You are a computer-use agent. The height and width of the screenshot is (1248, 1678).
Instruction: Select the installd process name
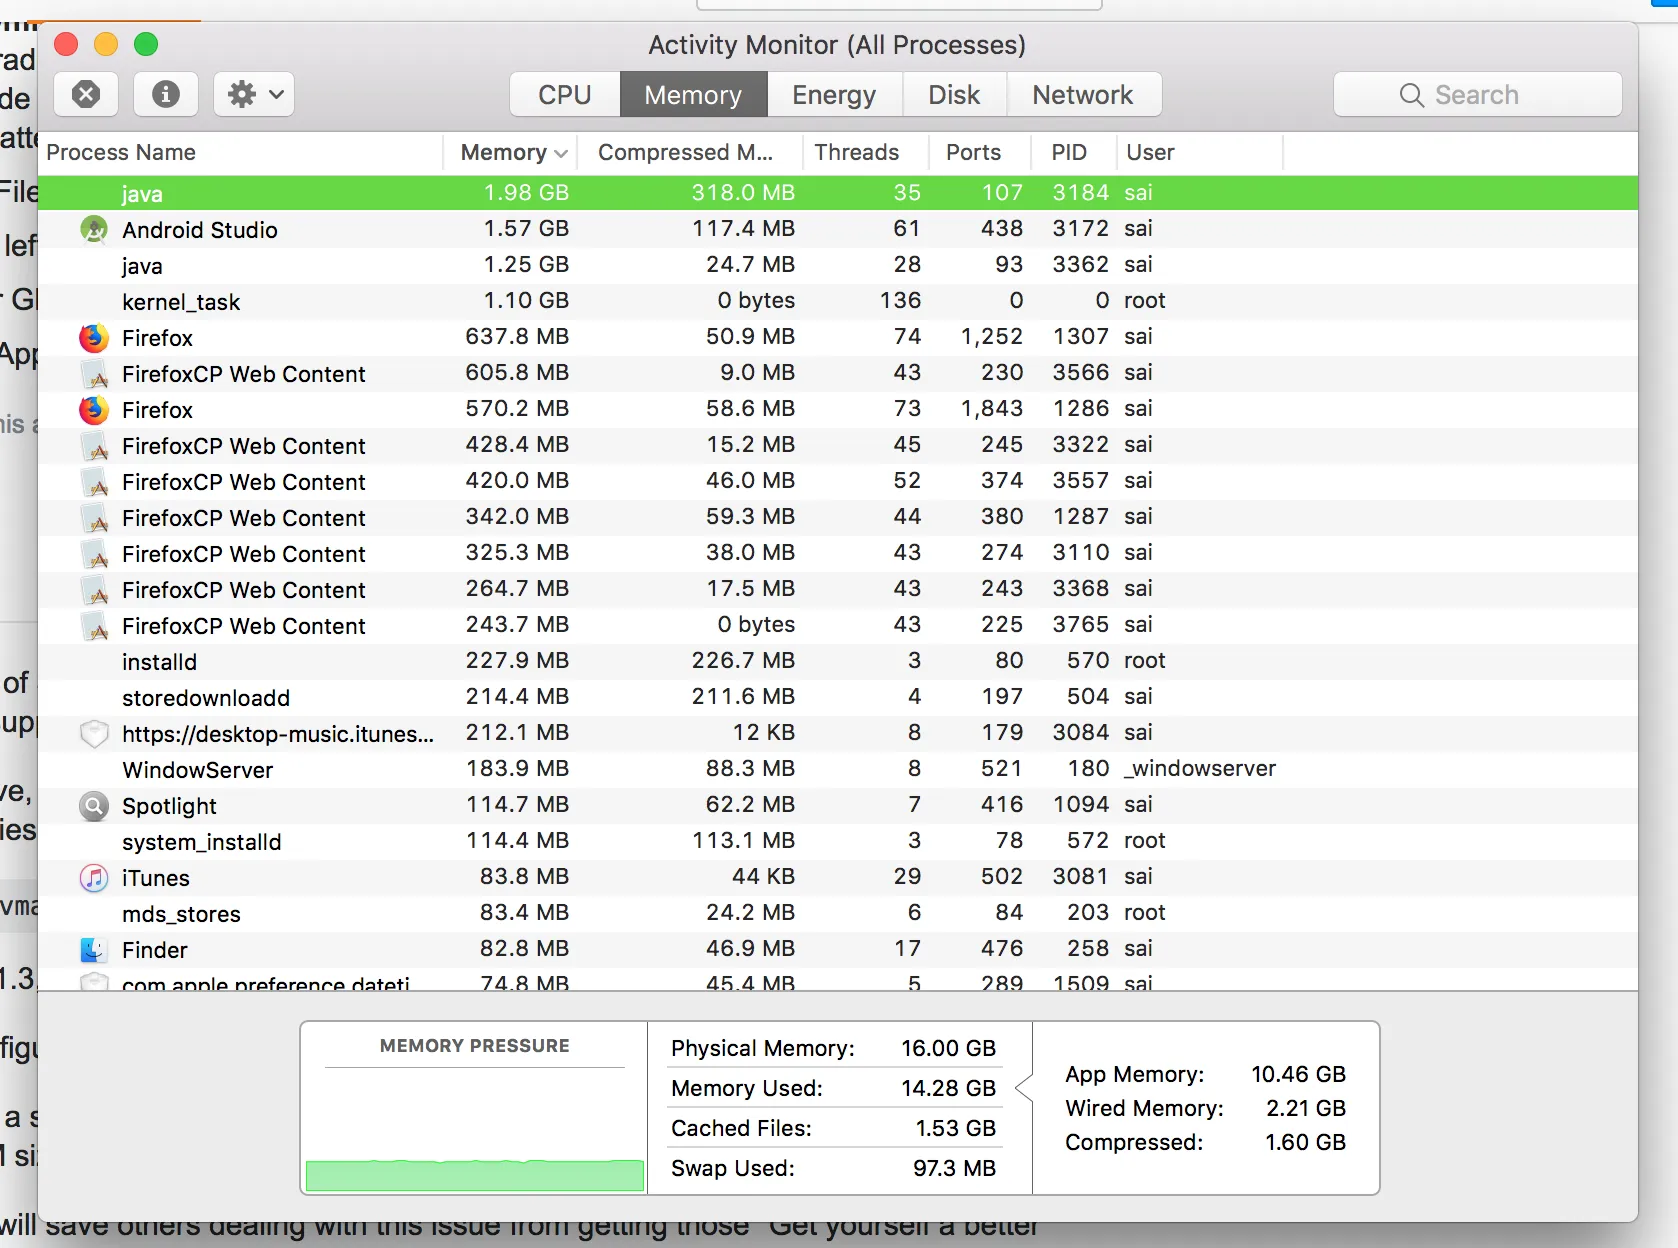159,662
